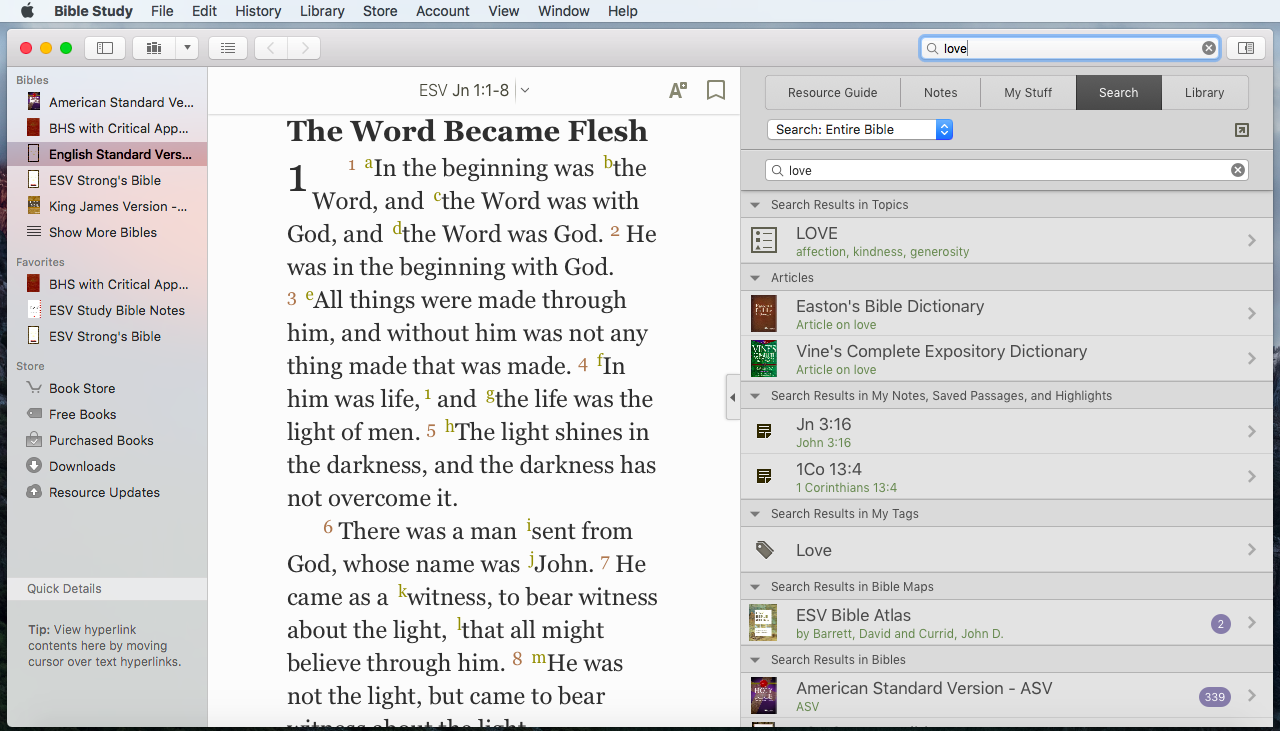Click the collapse arrow on the panel divider

(732, 397)
